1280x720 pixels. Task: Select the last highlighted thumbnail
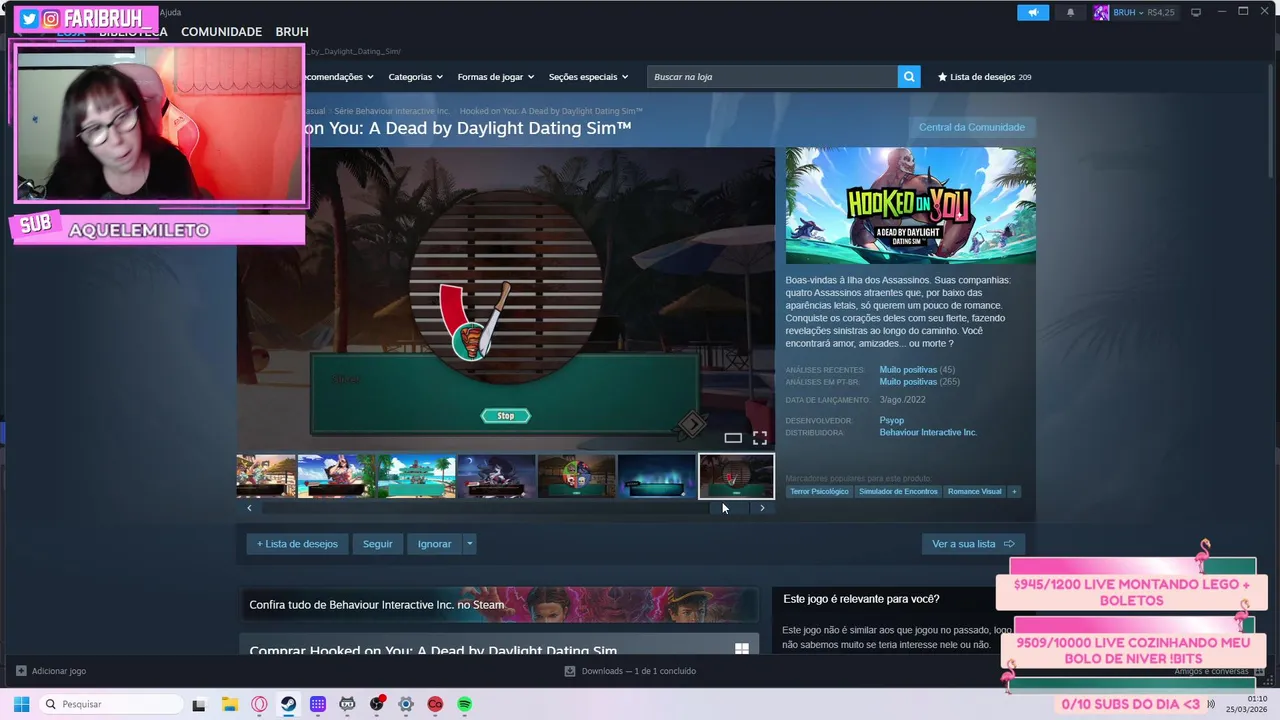736,476
